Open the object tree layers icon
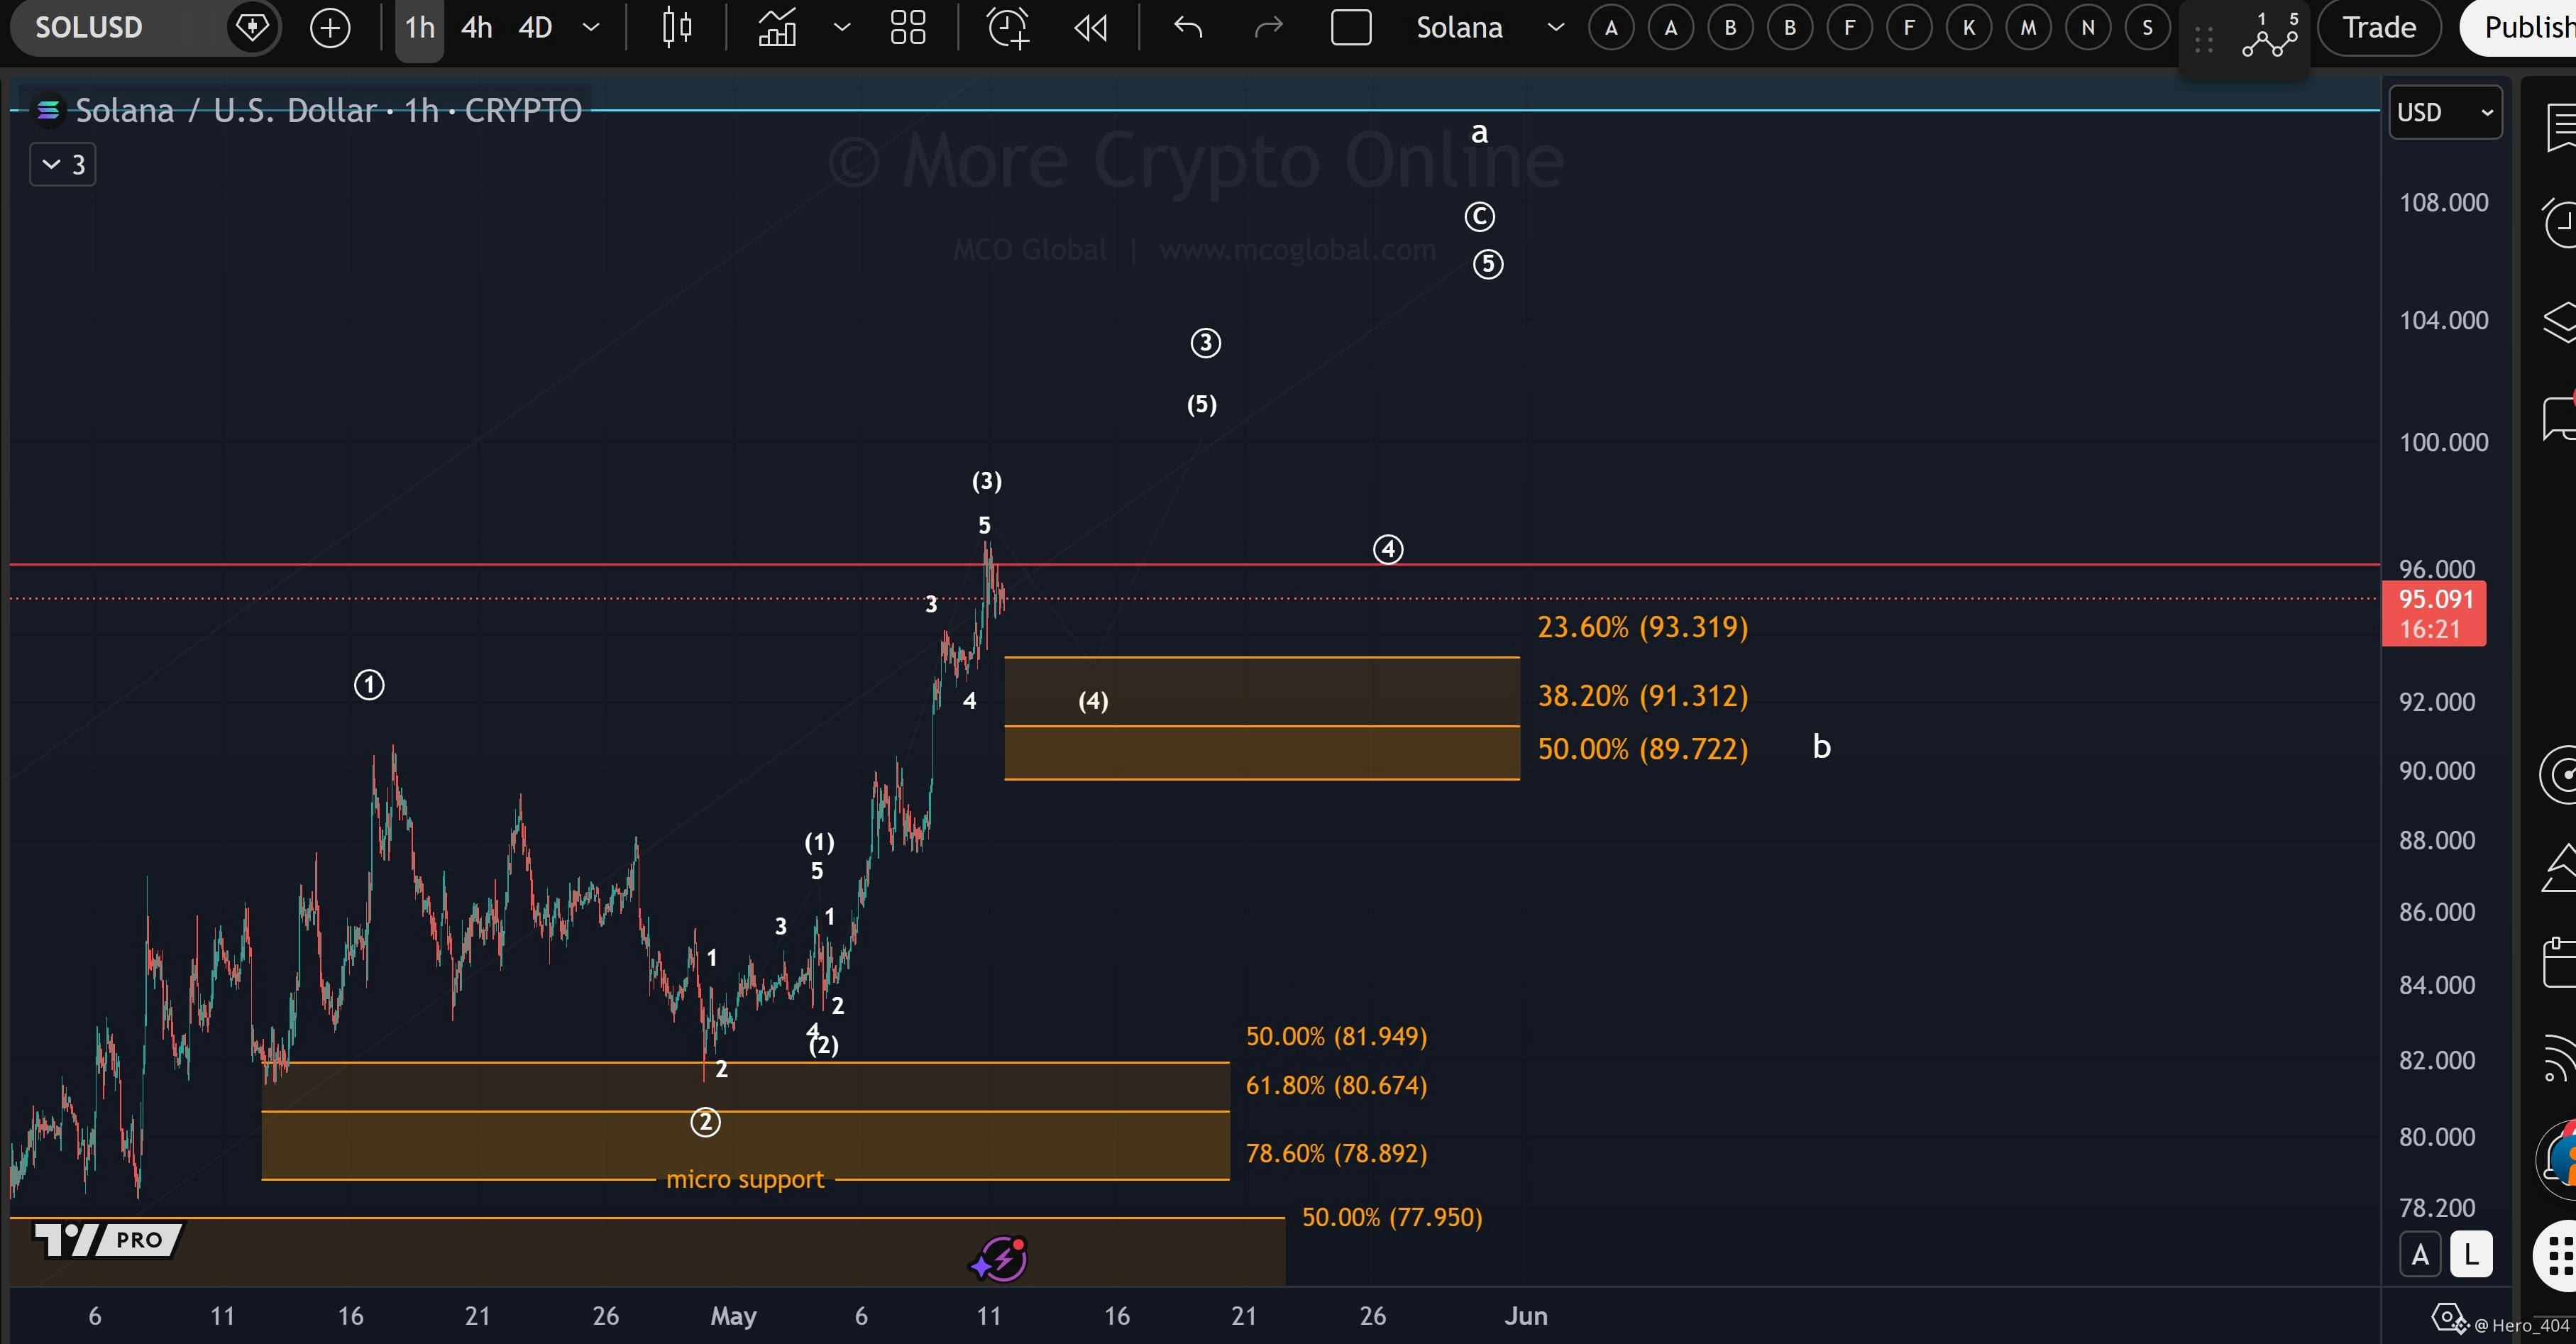 point(2560,321)
